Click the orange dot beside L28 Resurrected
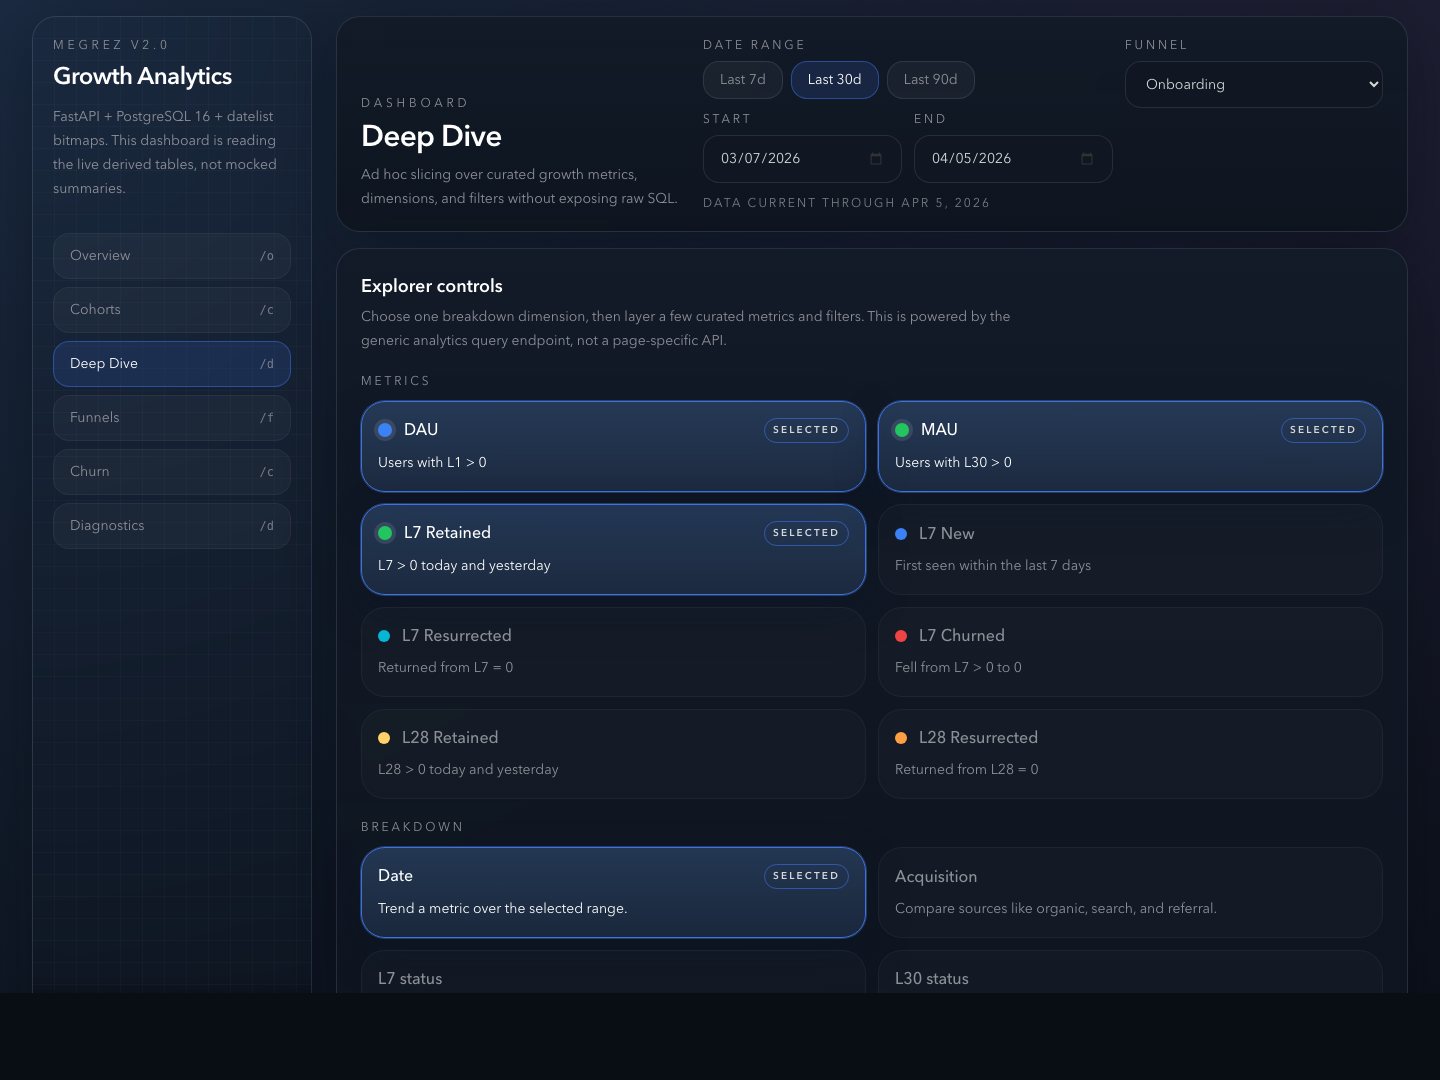This screenshot has width=1440, height=1080. [901, 738]
